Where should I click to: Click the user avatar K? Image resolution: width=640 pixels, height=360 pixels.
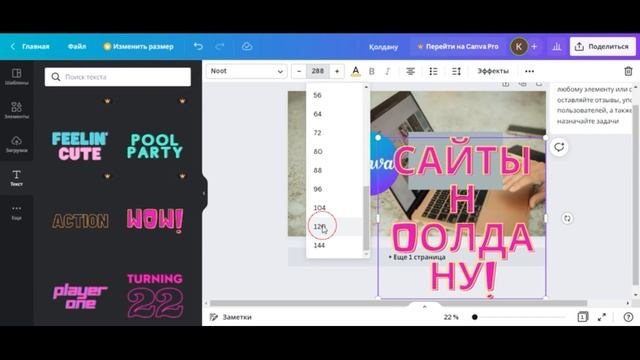coord(519,47)
